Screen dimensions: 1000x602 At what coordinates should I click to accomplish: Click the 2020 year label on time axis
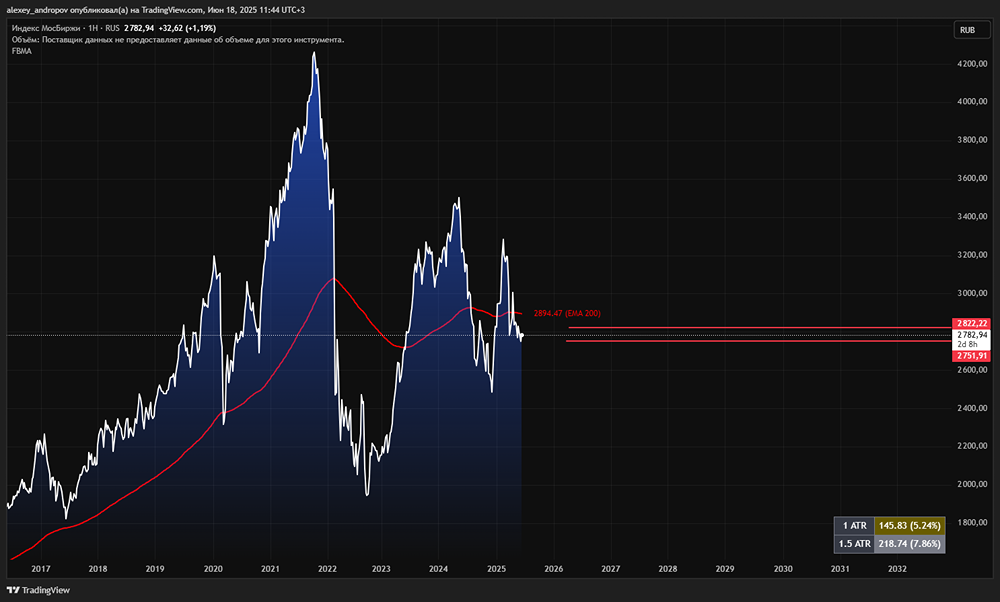pos(213,569)
